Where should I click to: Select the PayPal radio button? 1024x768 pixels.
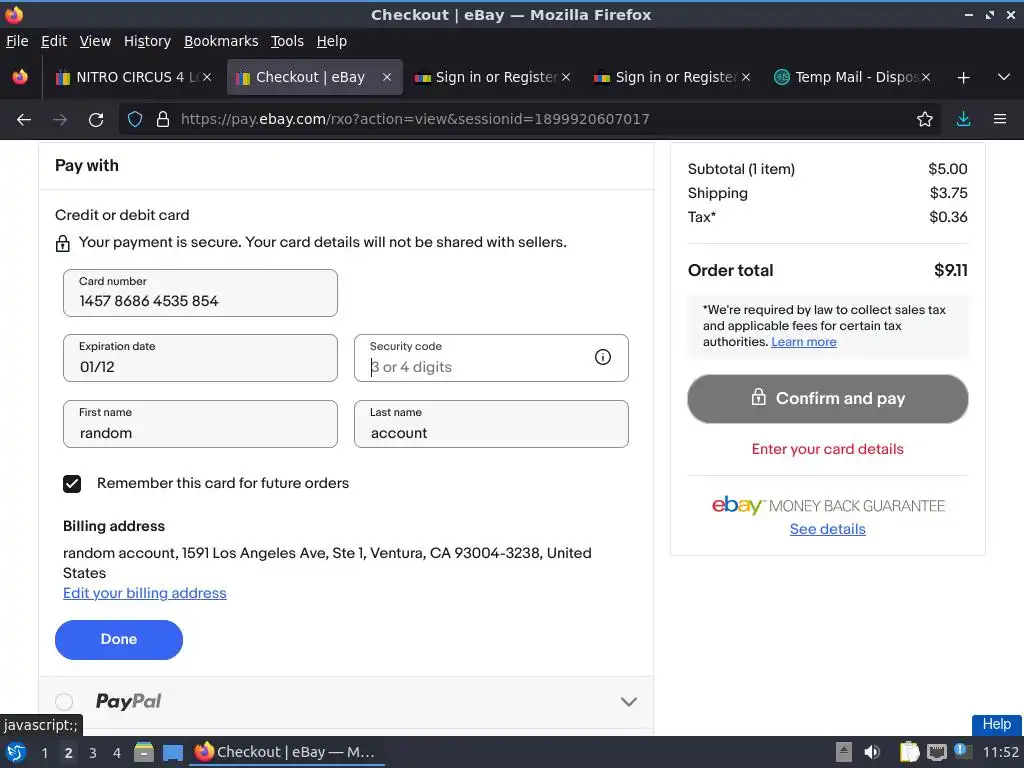[64, 701]
